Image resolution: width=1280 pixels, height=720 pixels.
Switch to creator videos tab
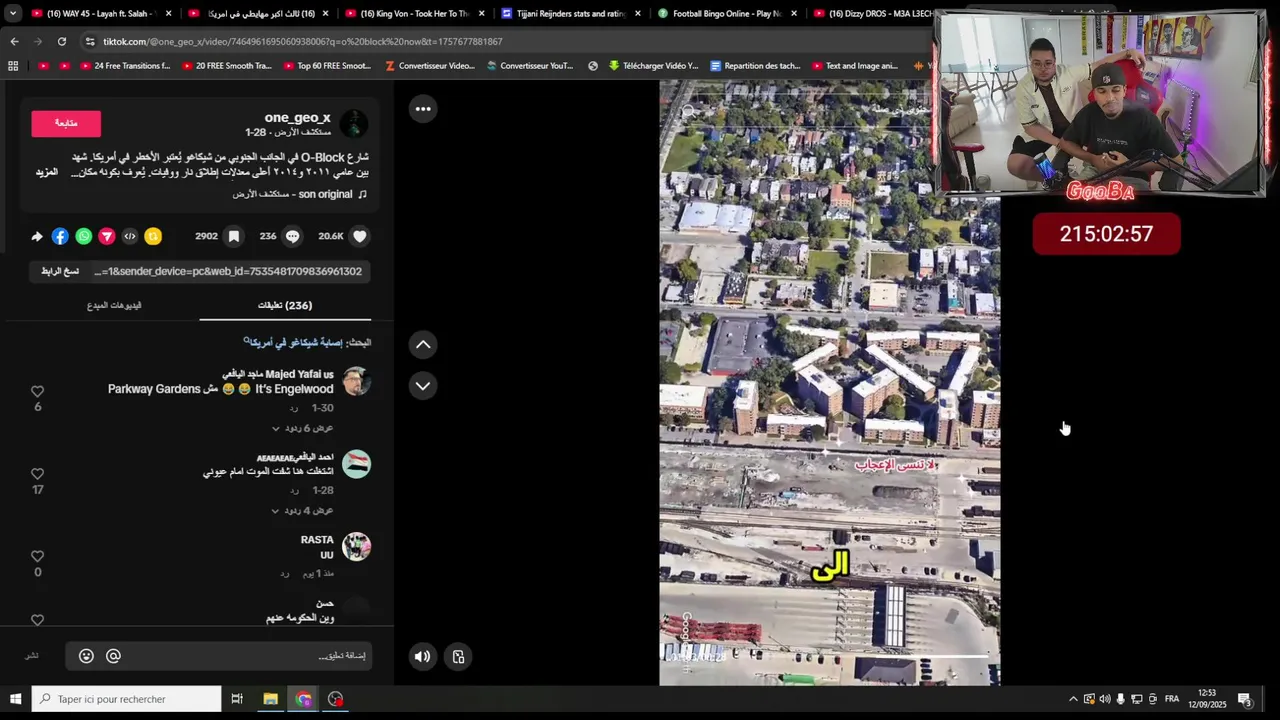[114, 305]
